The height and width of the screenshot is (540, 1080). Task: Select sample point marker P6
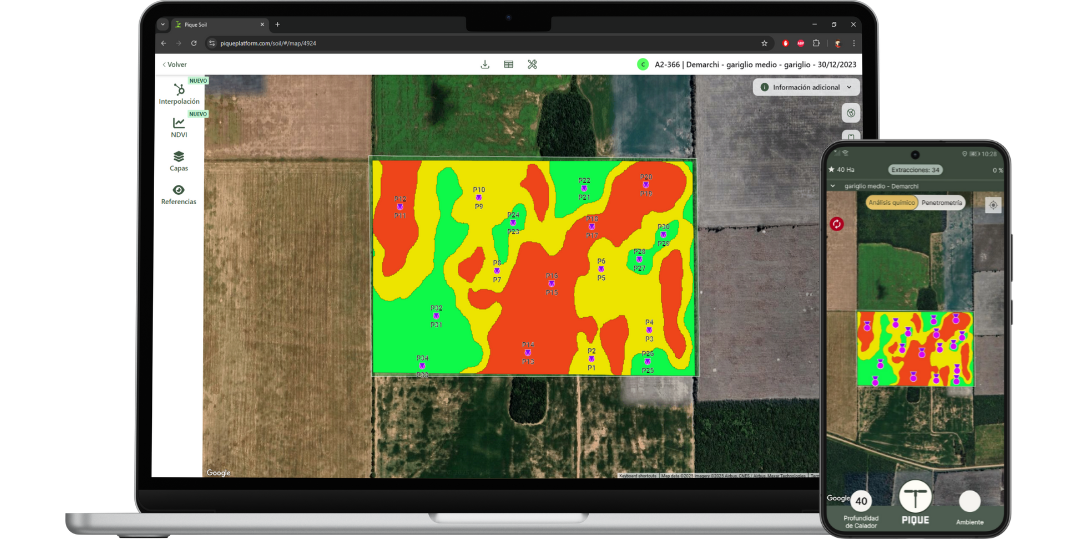[x=601, y=269]
